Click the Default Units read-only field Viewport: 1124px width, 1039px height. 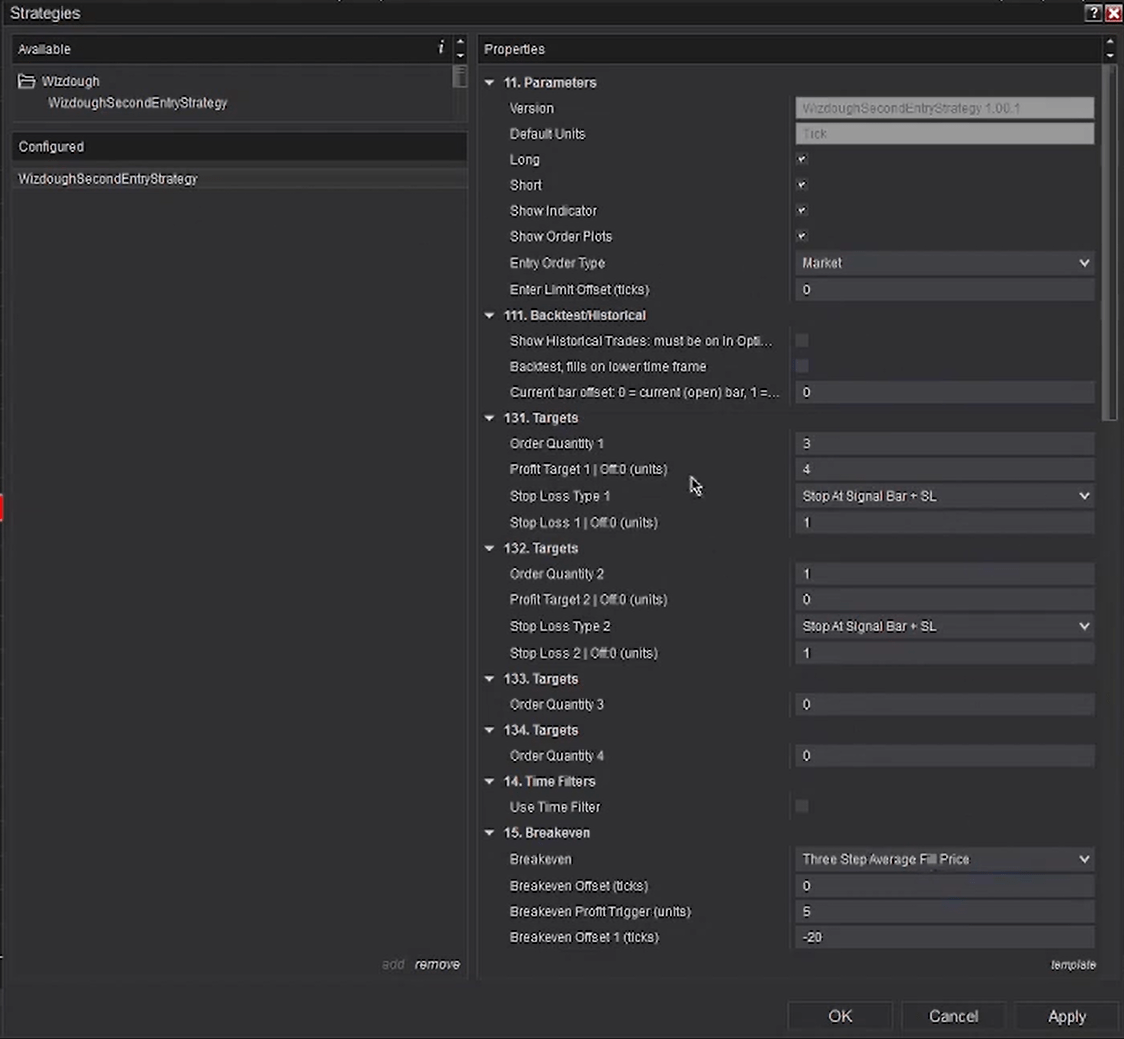coord(945,134)
